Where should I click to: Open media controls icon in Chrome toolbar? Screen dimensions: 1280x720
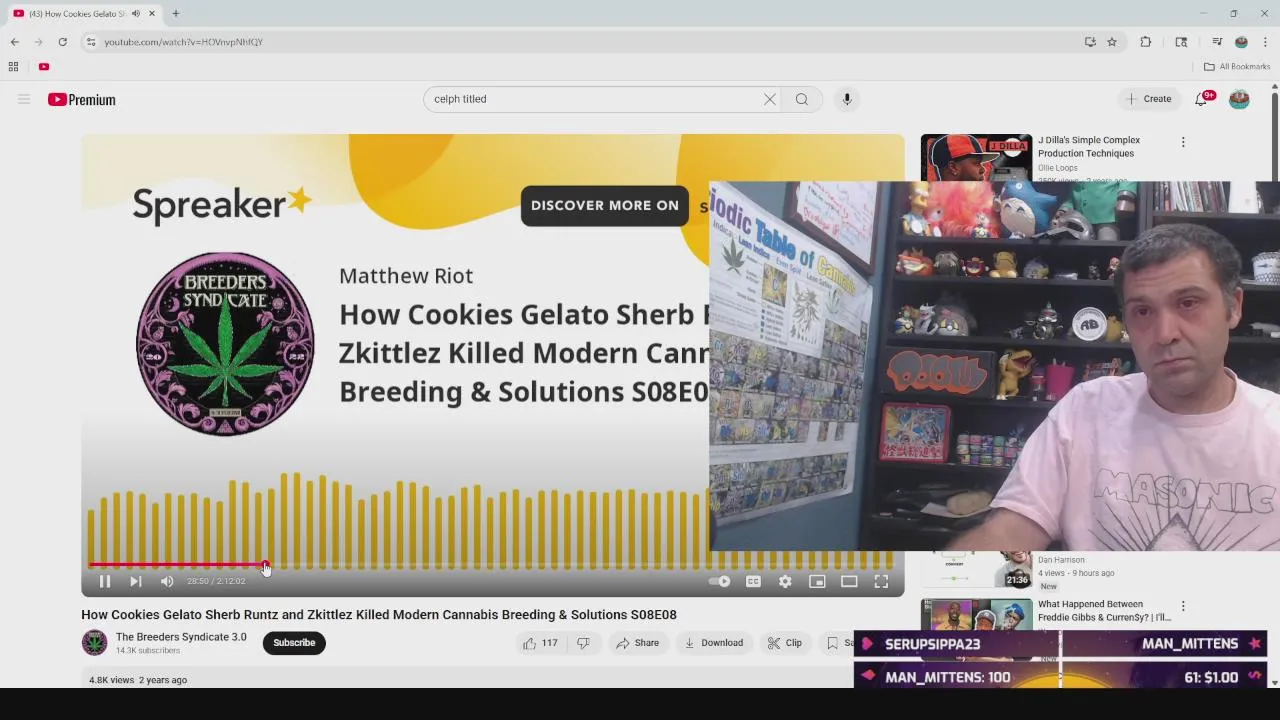point(1217,42)
